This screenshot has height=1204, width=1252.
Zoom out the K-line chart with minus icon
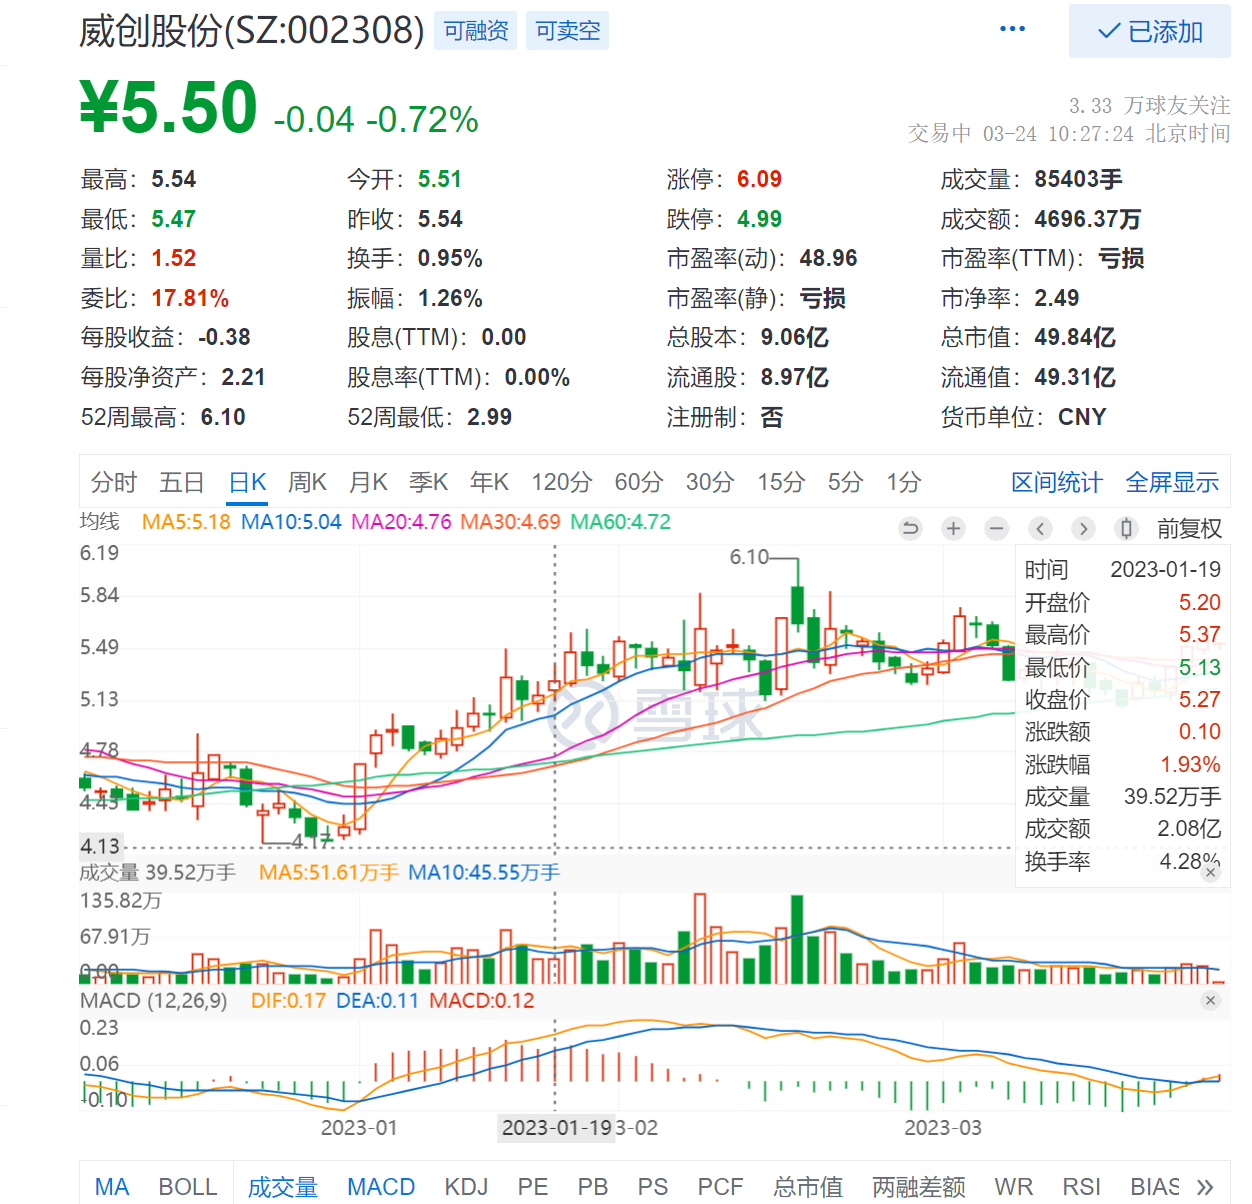(x=997, y=528)
